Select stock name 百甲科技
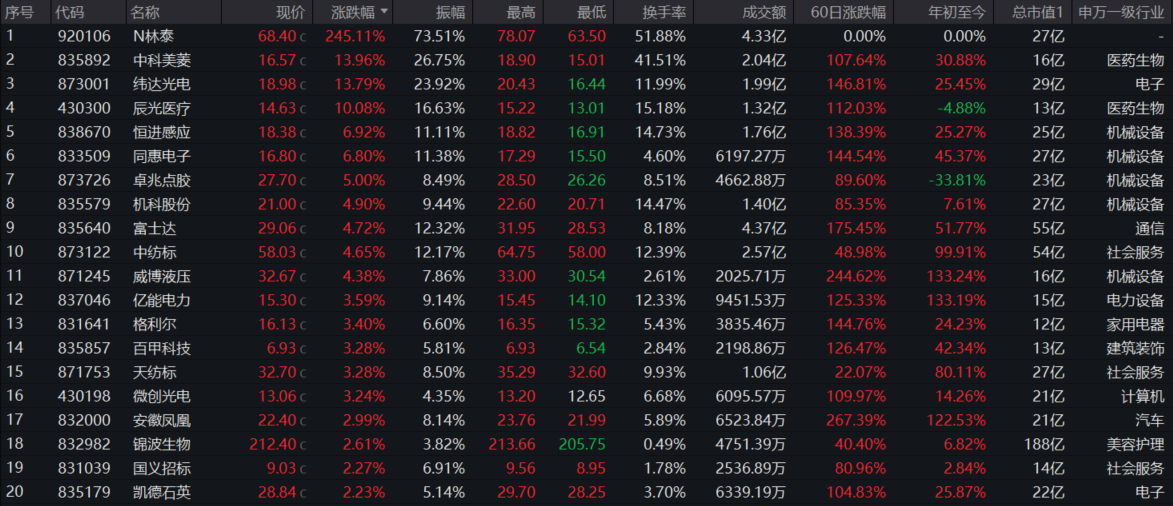1173x506 pixels. pyautogui.click(x=162, y=348)
